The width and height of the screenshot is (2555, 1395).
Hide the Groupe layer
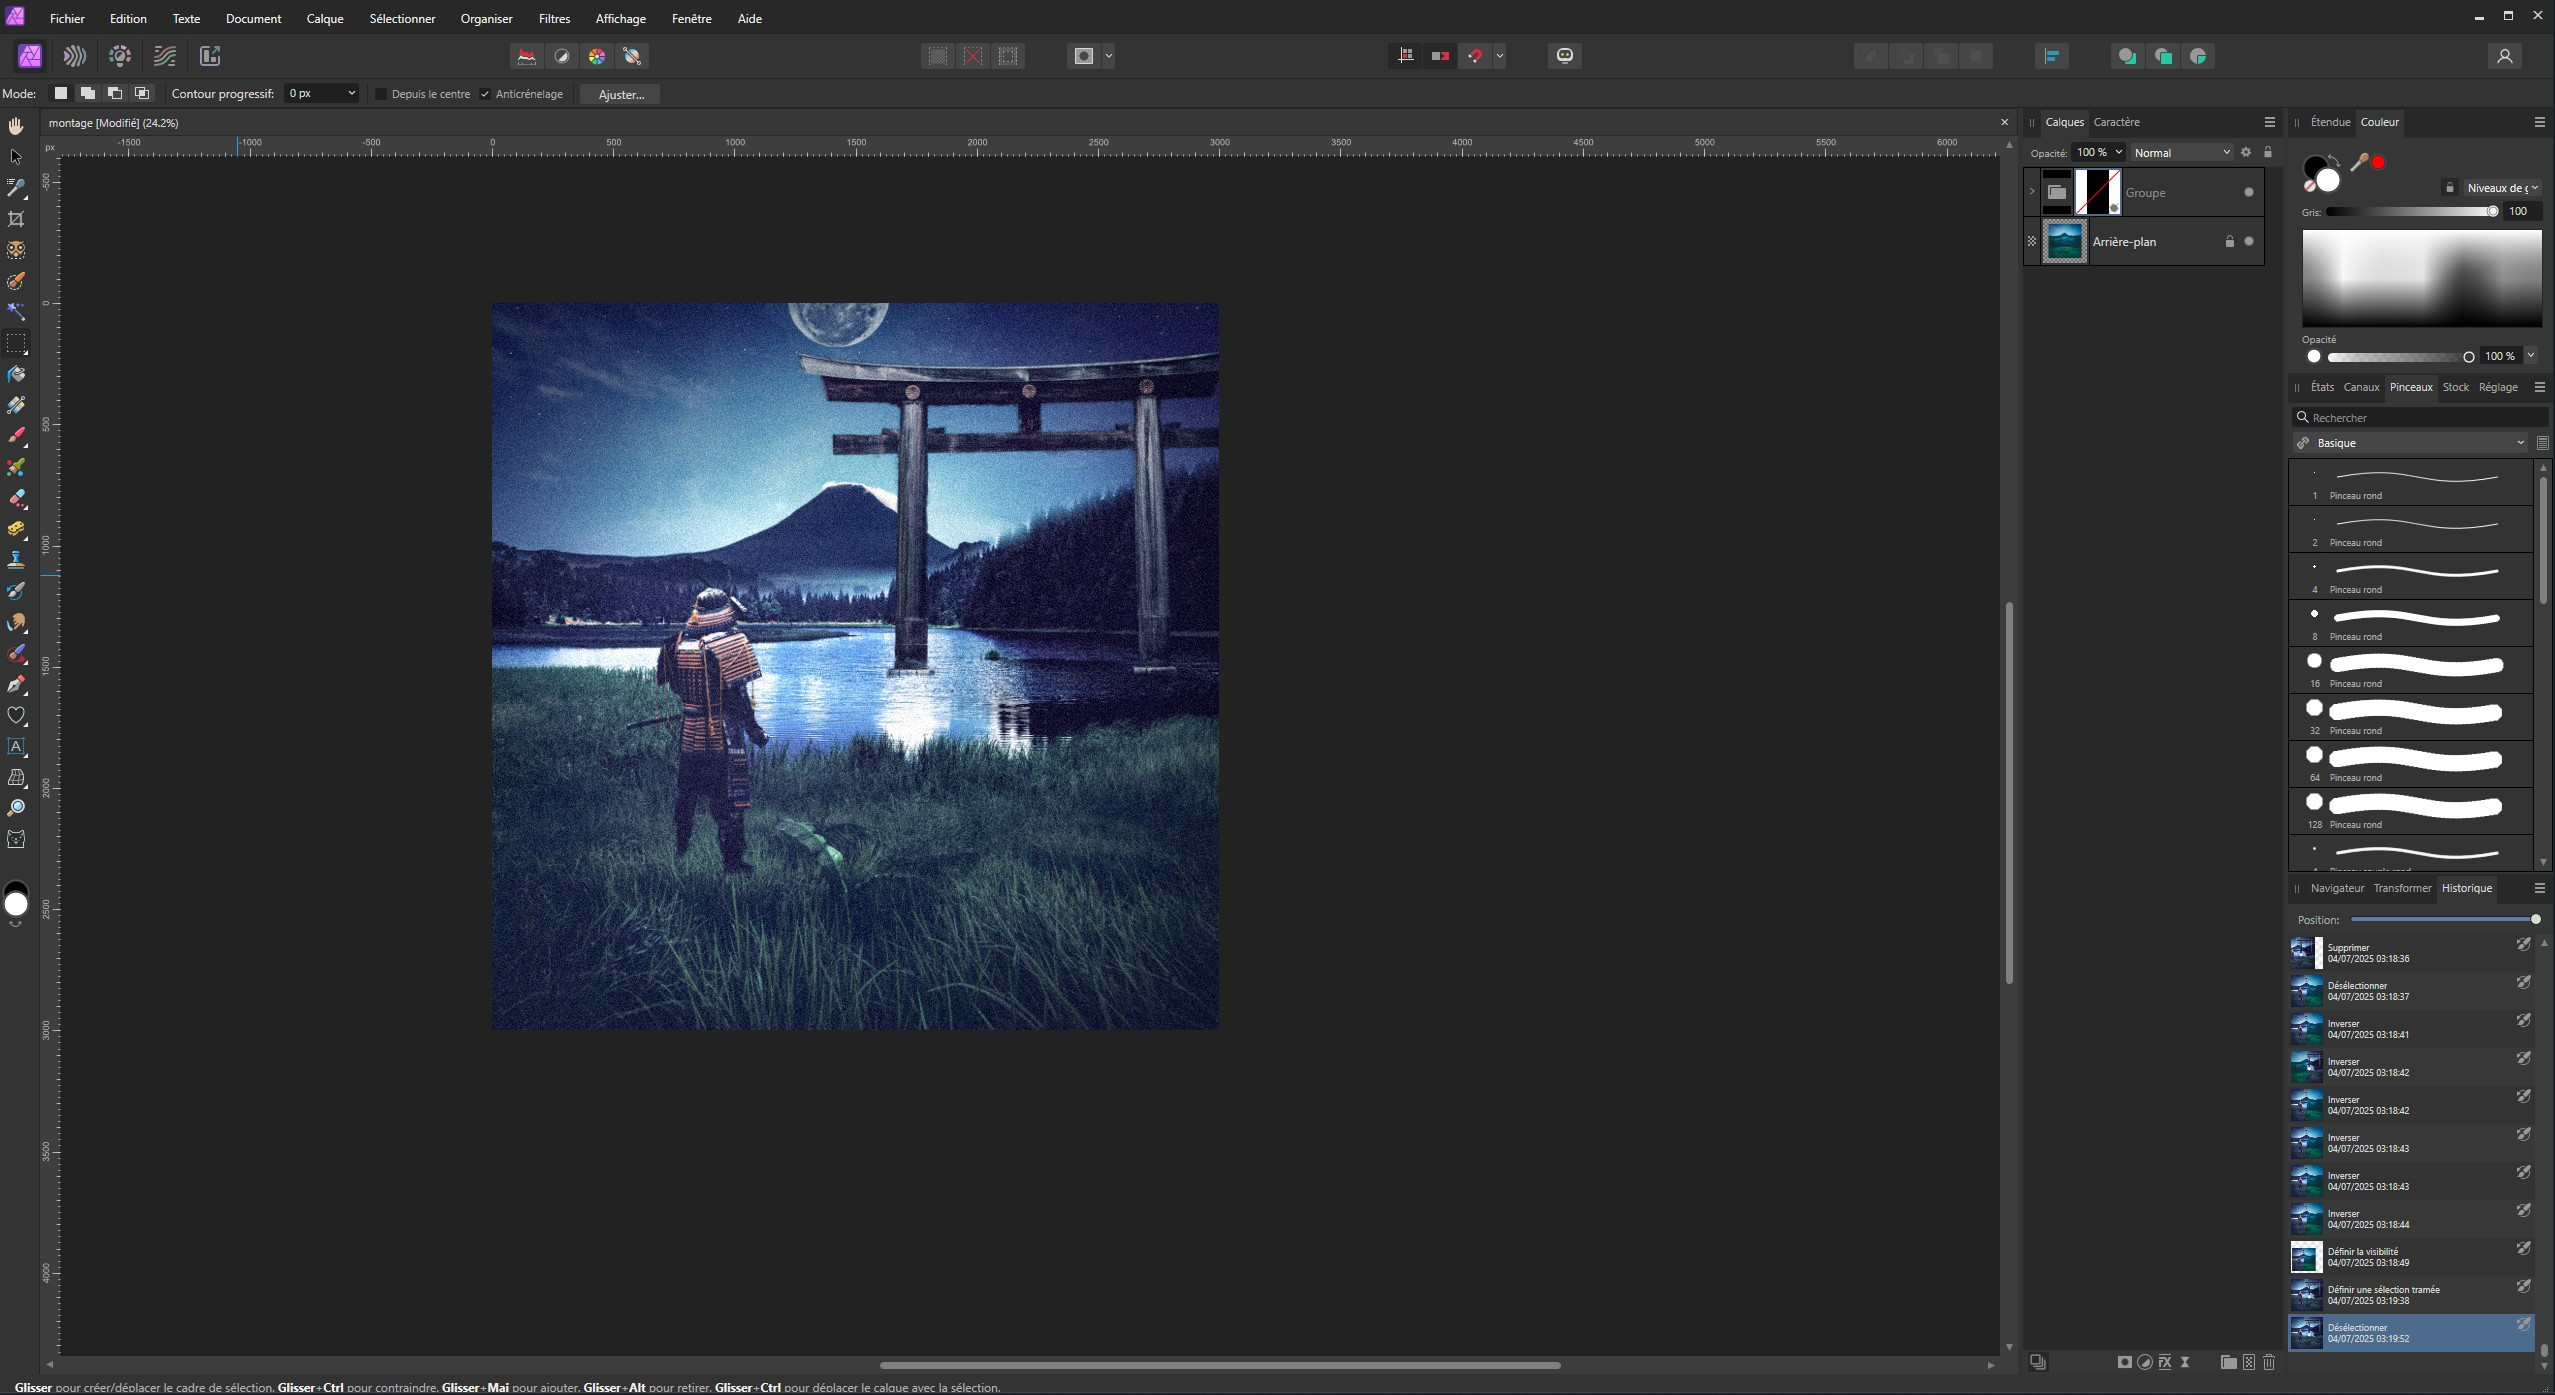(x=2248, y=192)
